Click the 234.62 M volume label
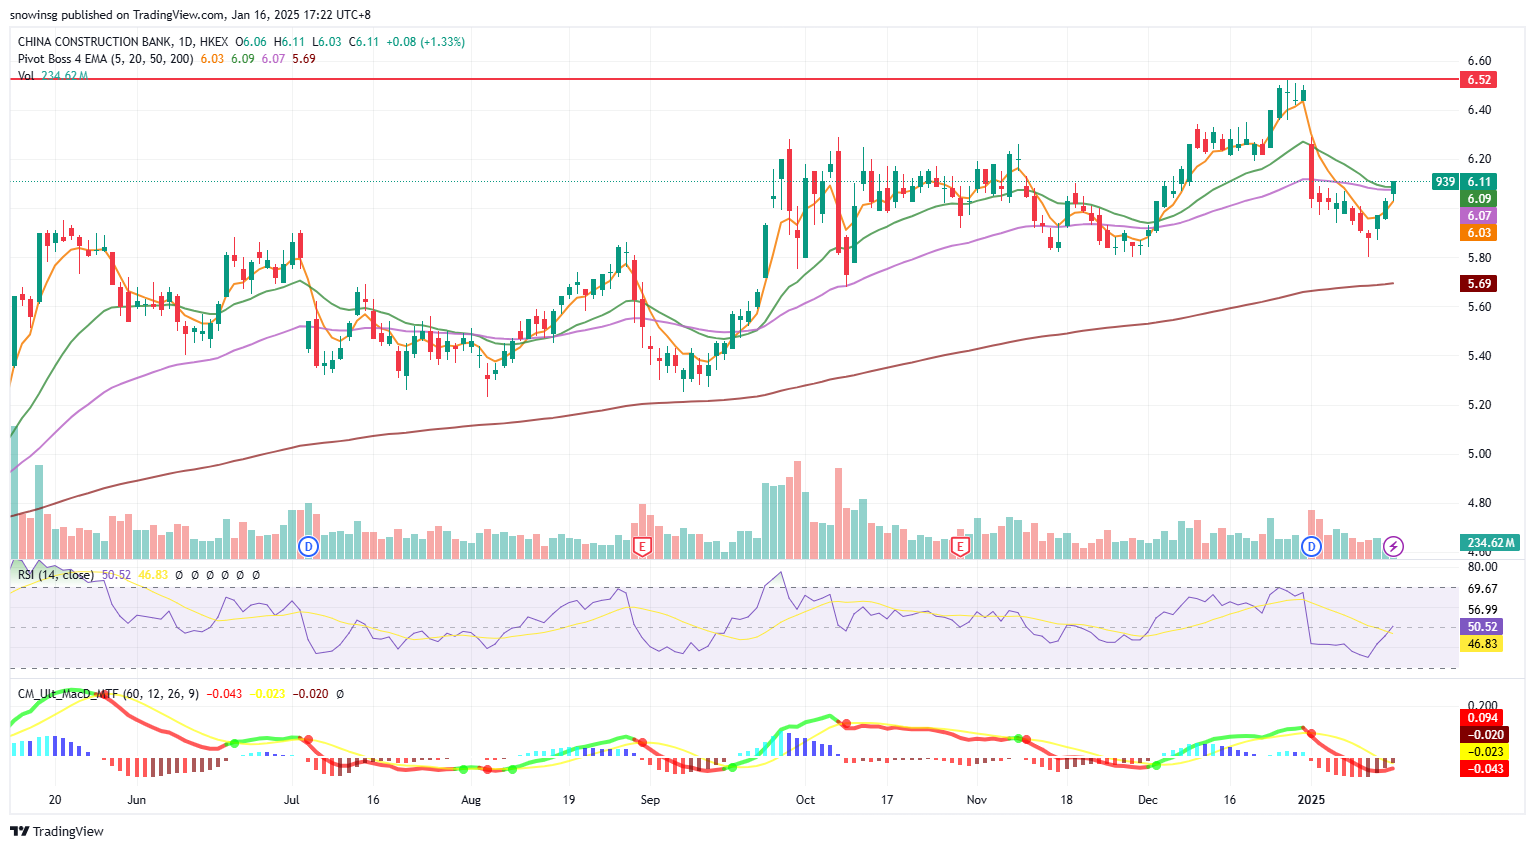Screen dimensions: 1535x849 pos(1490,543)
